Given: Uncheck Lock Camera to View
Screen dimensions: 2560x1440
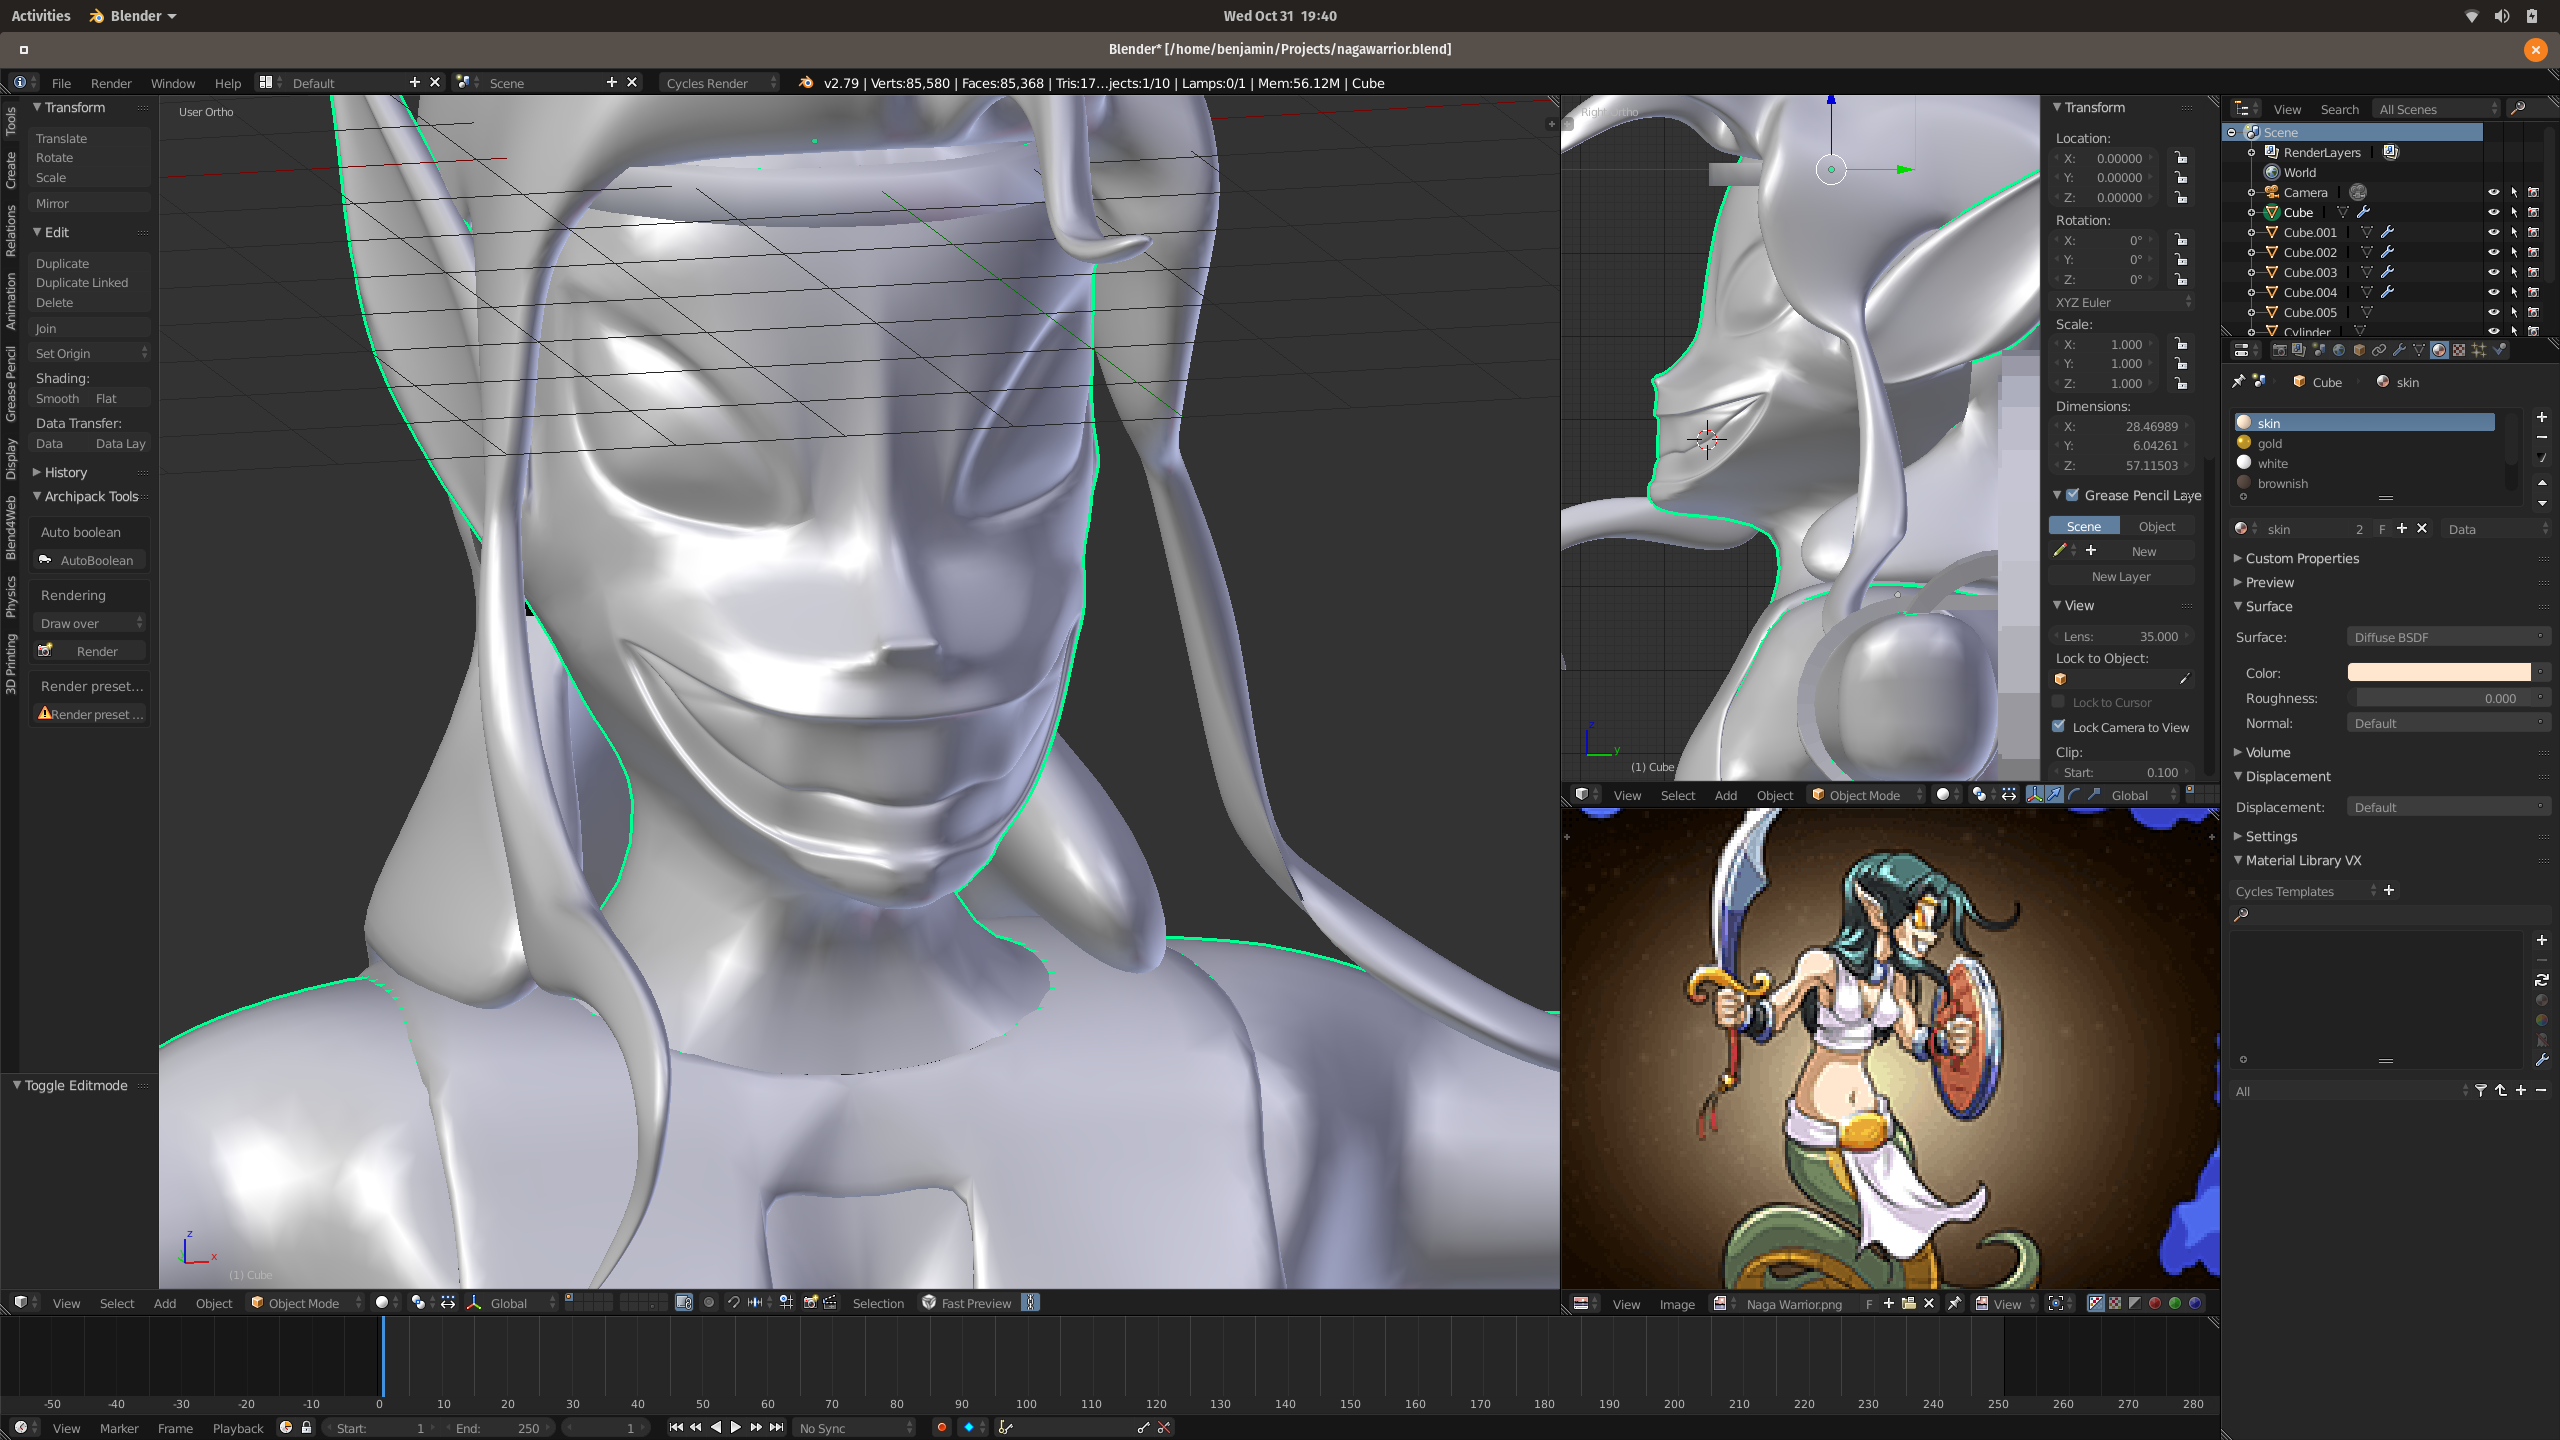Looking at the screenshot, I should [2059, 726].
